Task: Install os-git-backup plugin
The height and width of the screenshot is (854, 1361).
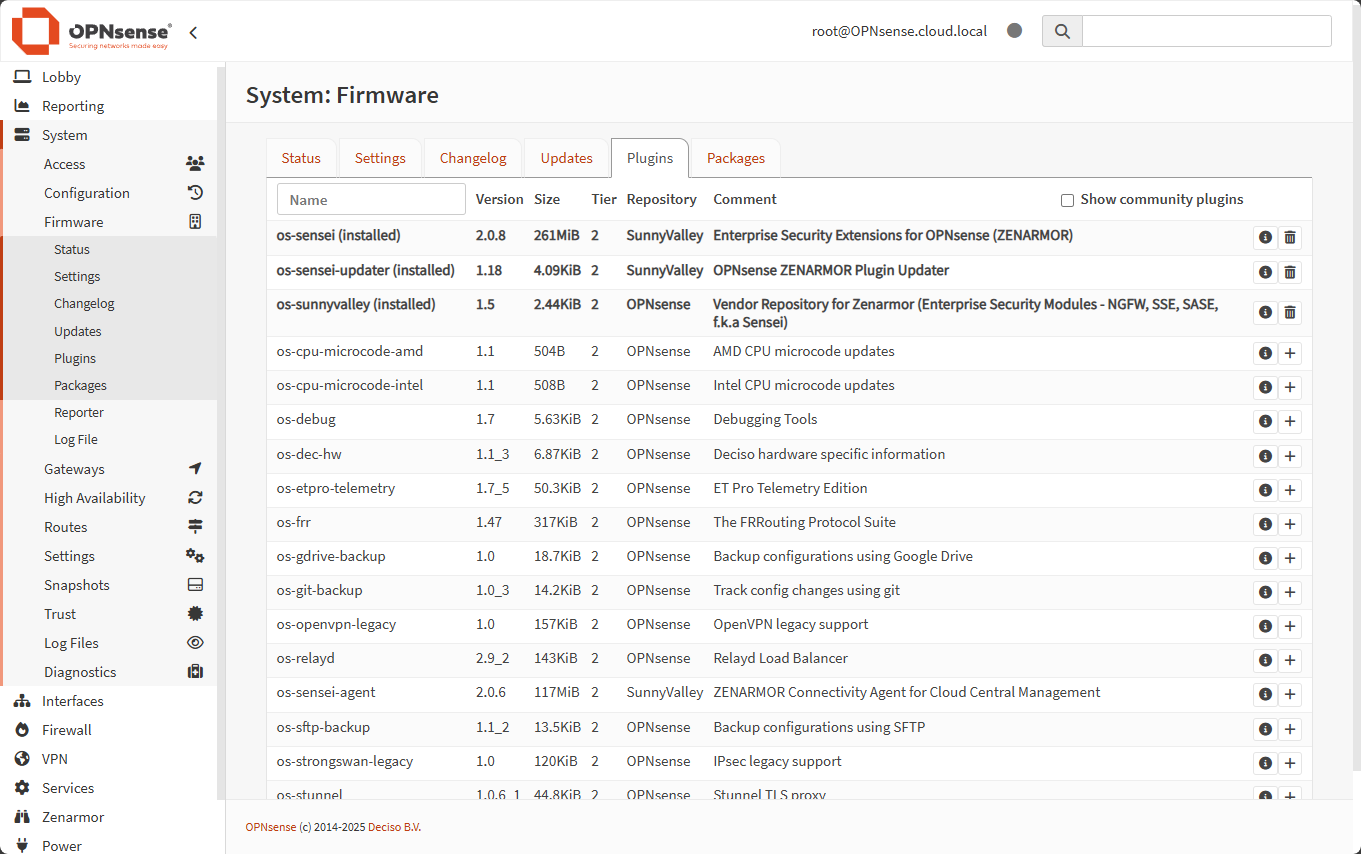Action: pyautogui.click(x=1290, y=592)
